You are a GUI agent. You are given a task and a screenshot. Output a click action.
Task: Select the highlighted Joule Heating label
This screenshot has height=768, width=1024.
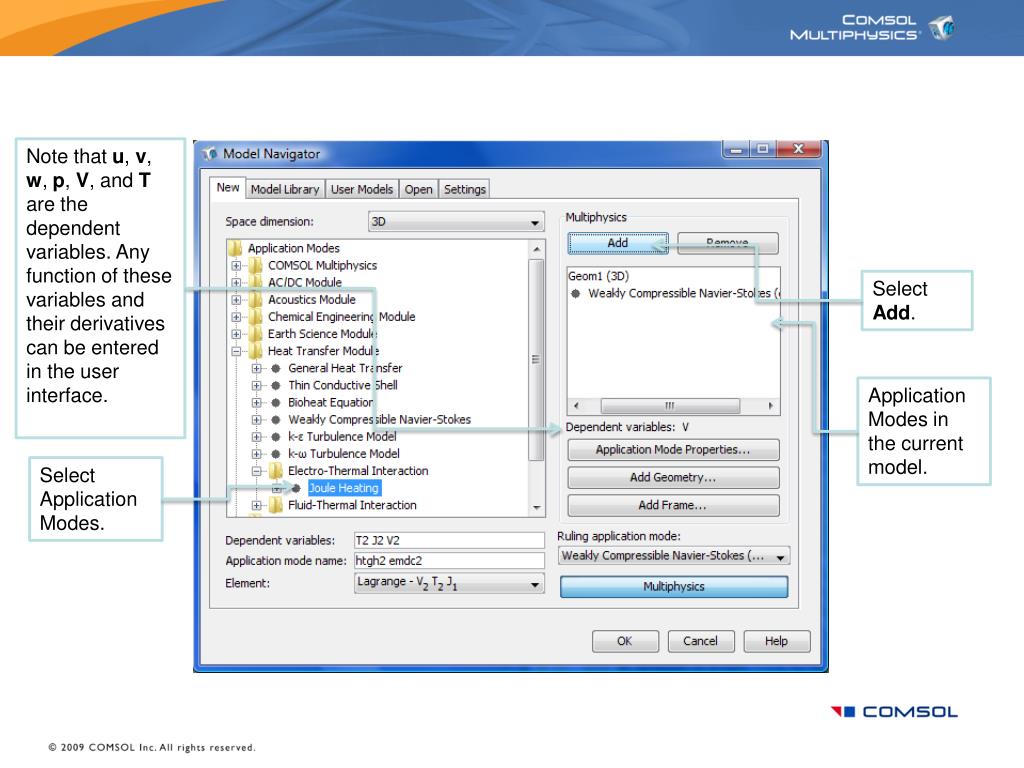pos(344,488)
